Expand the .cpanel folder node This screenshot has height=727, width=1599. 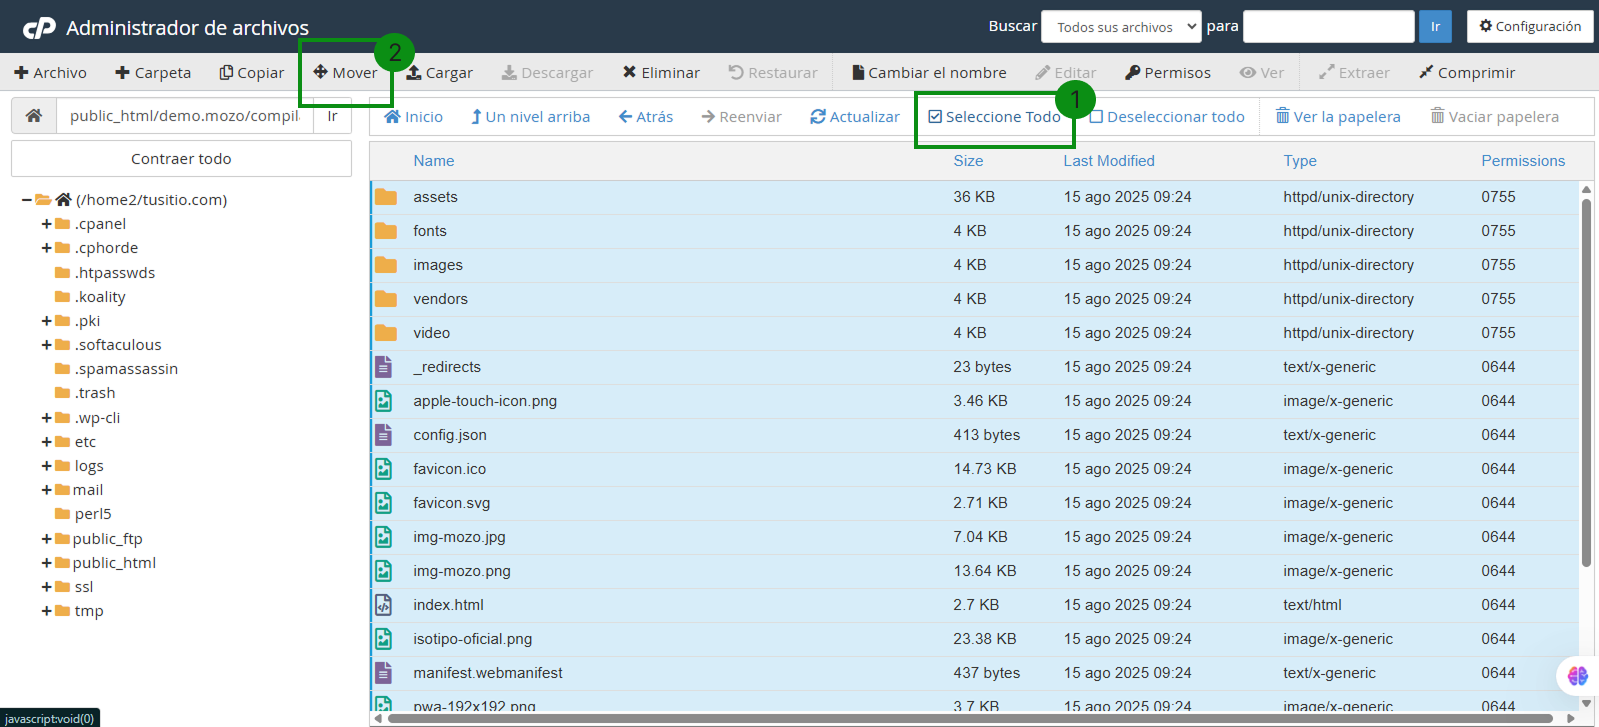pos(47,224)
